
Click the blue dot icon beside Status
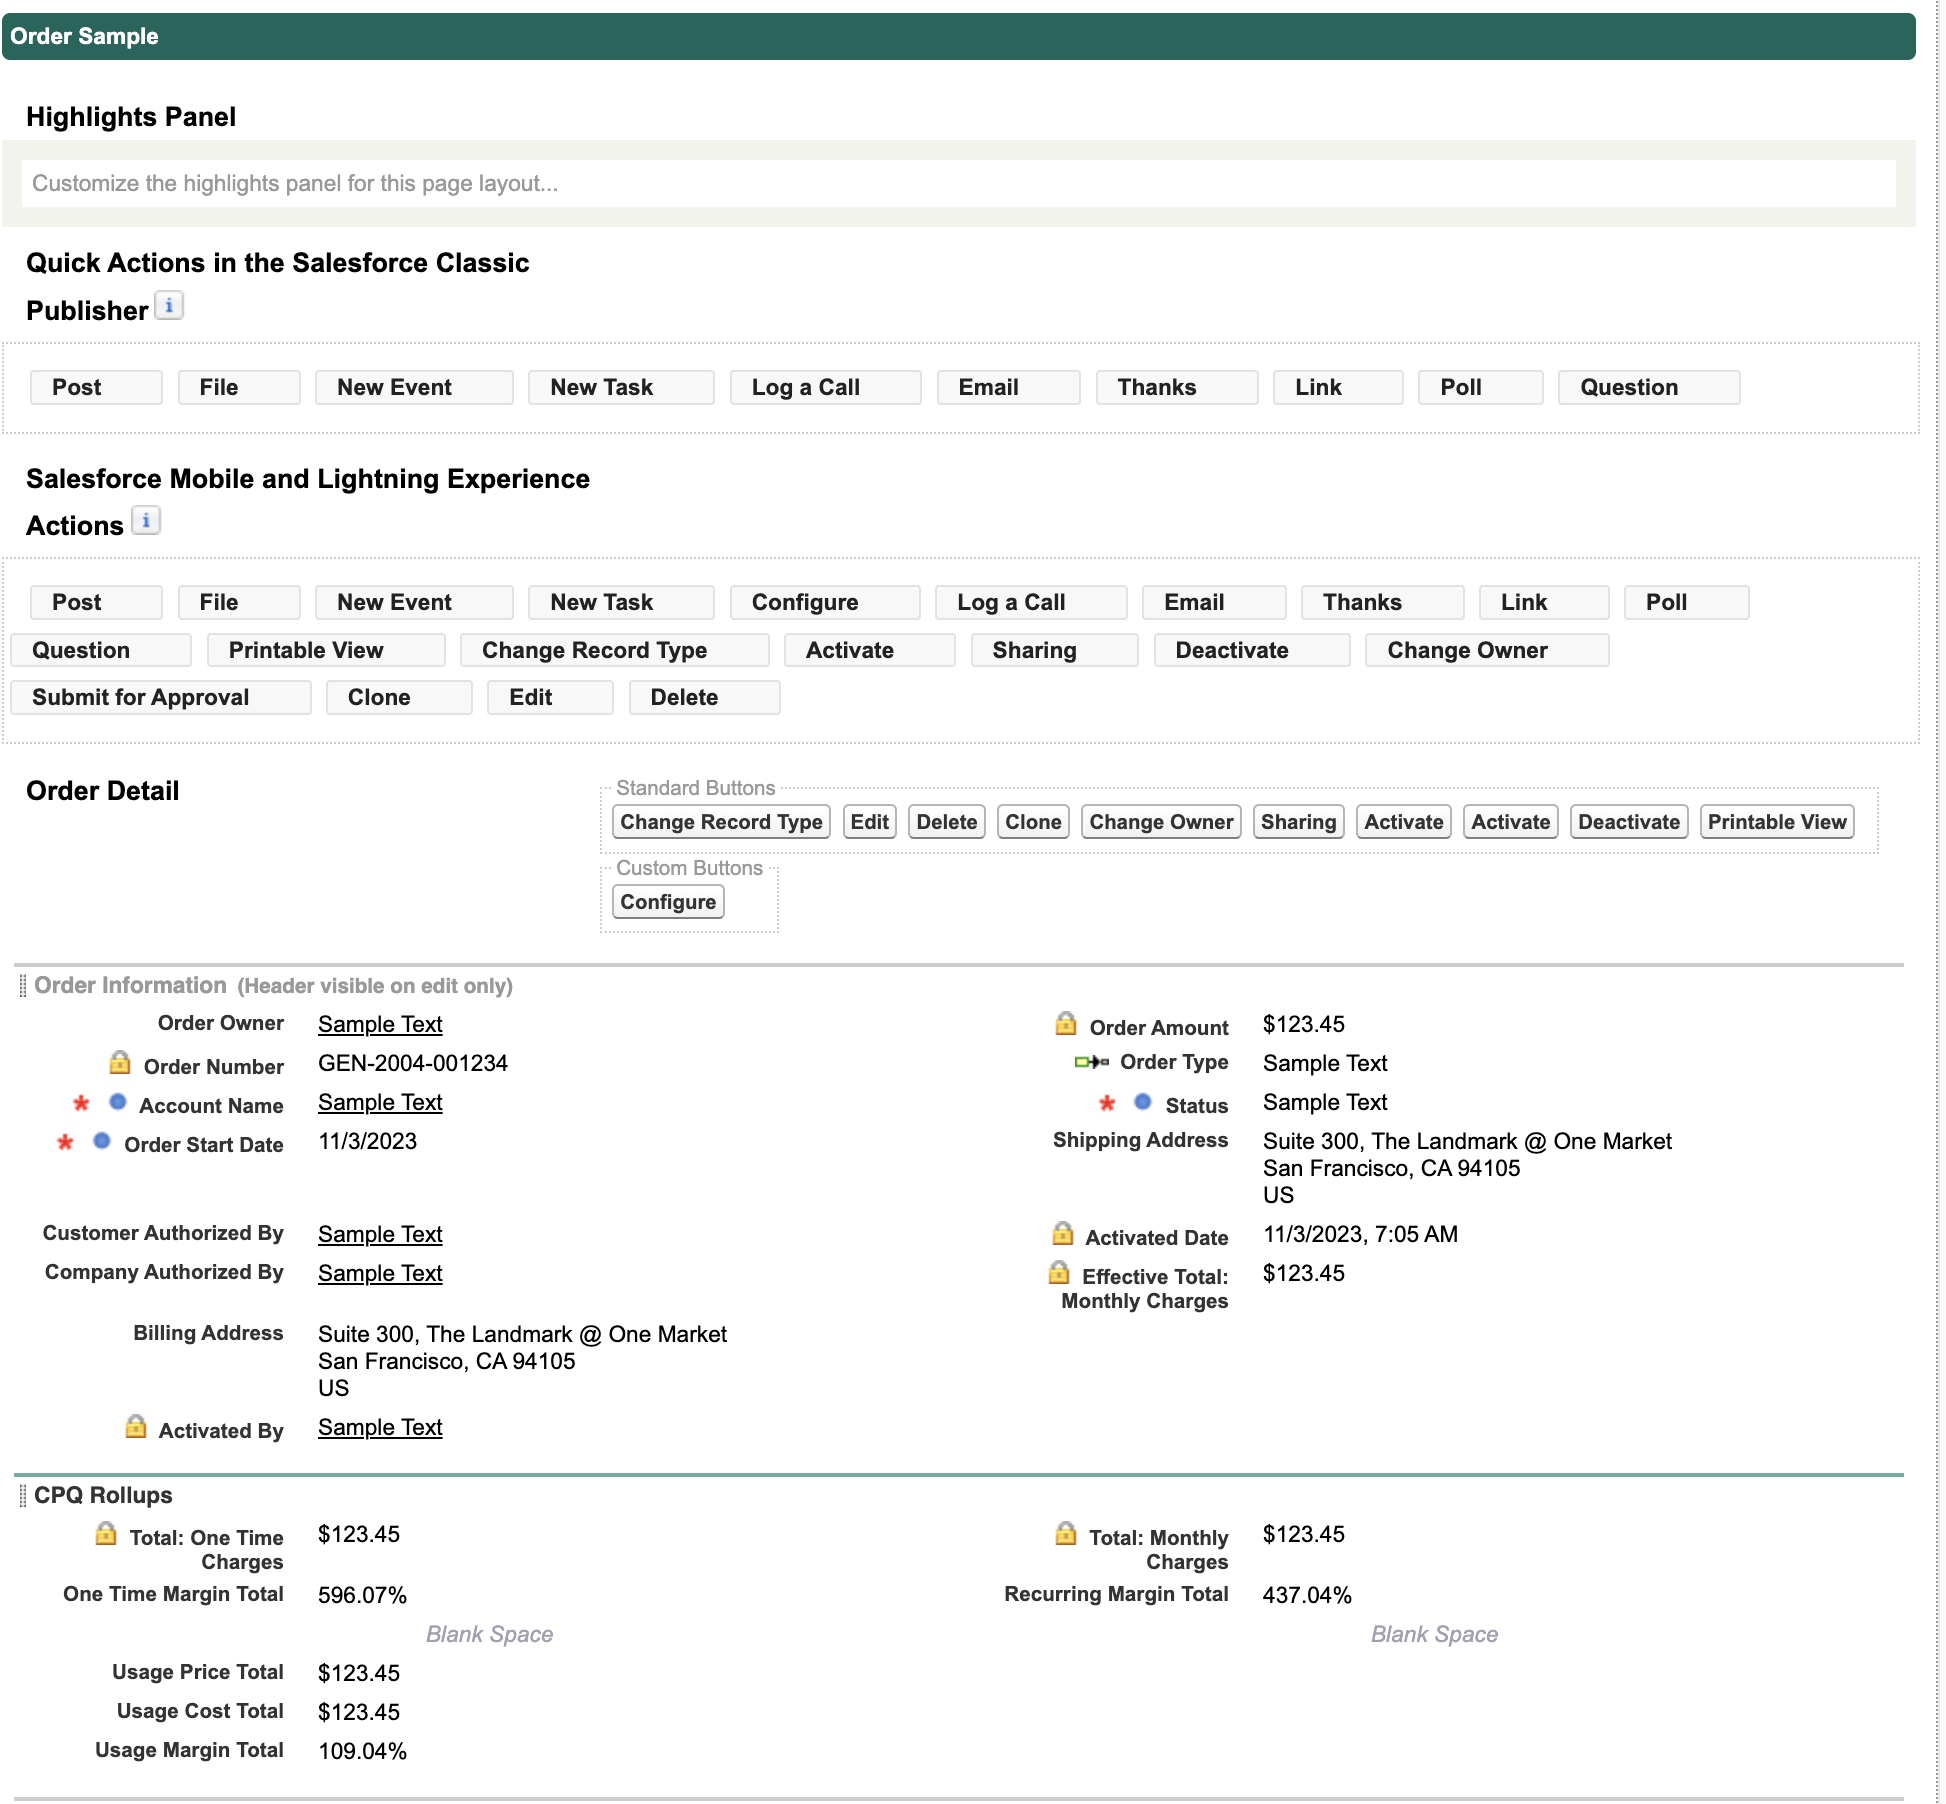click(1143, 1101)
